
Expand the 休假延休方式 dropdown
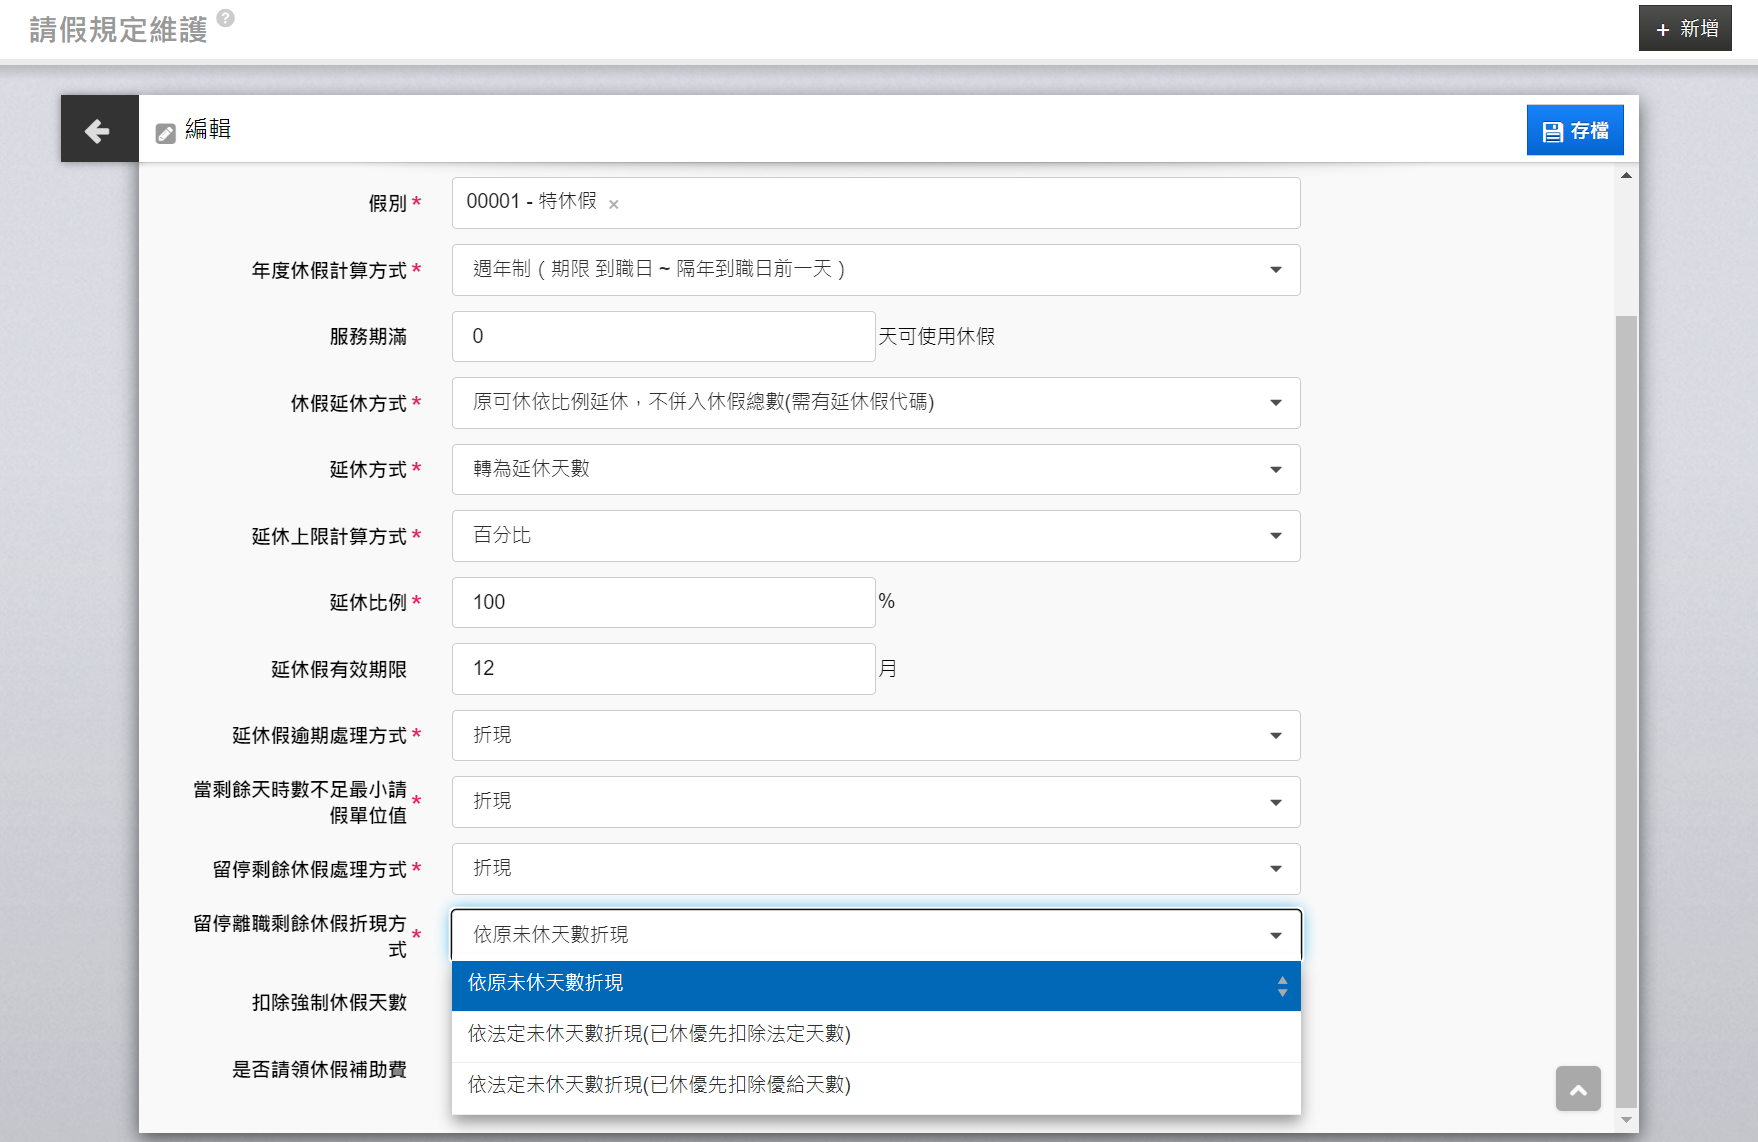(x=875, y=403)
